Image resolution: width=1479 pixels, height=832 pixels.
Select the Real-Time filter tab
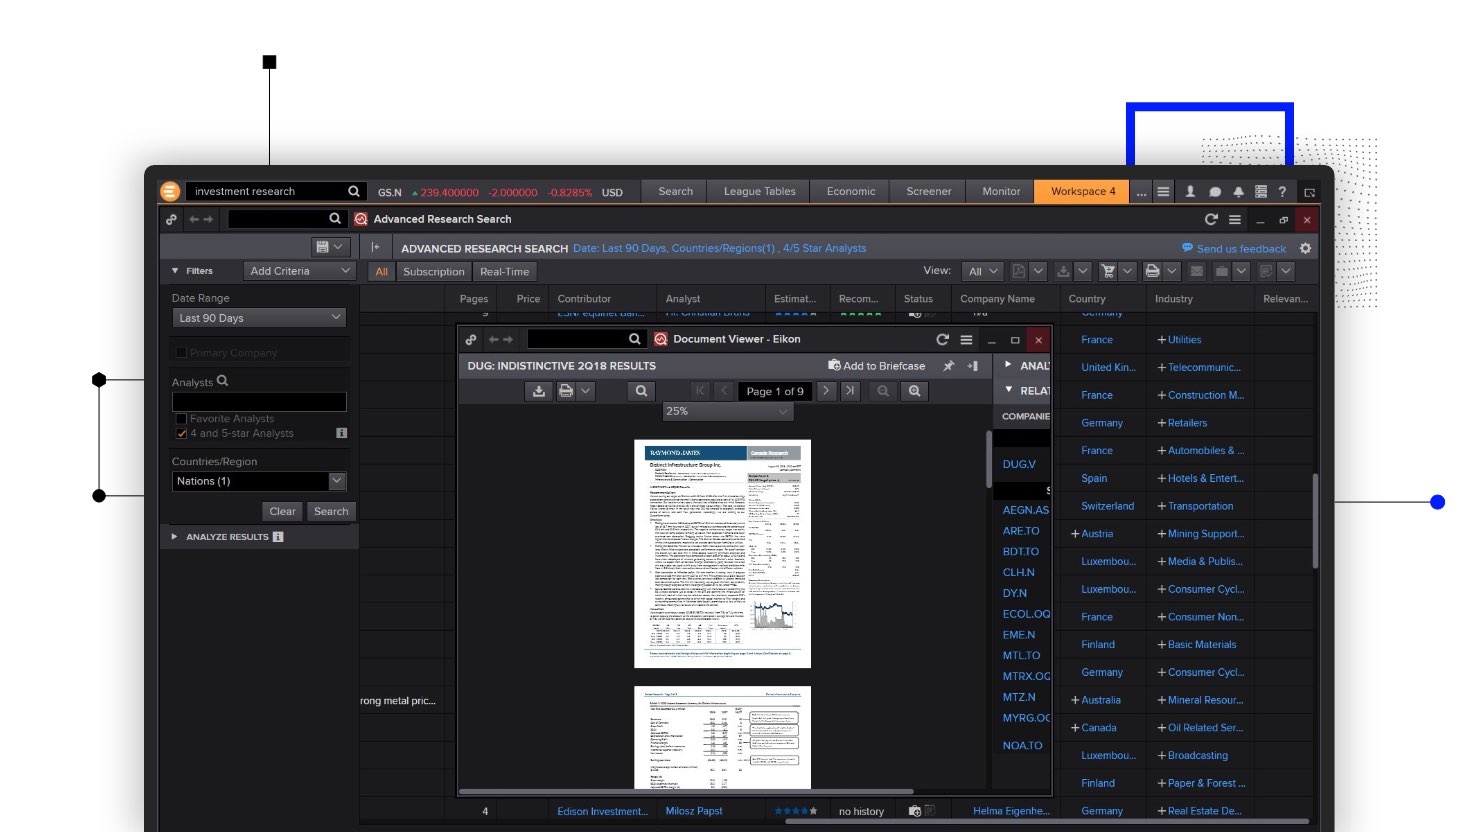tap(504, 271)
